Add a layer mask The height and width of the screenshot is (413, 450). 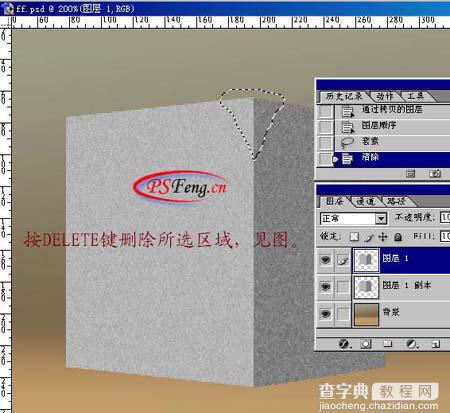tap(366, 343)
